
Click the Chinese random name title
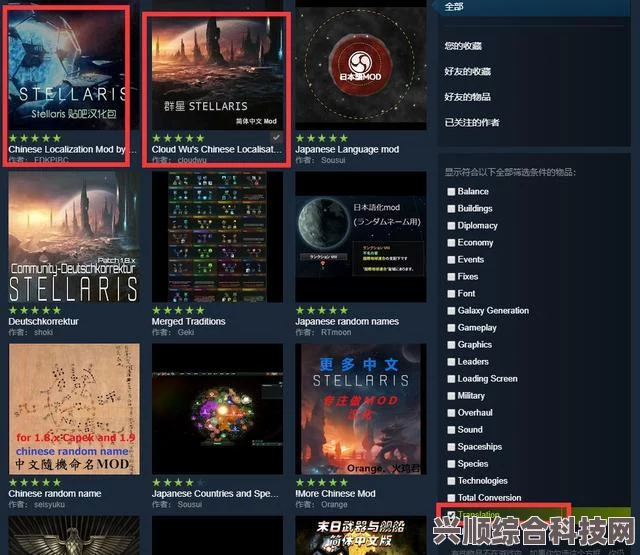55,494
